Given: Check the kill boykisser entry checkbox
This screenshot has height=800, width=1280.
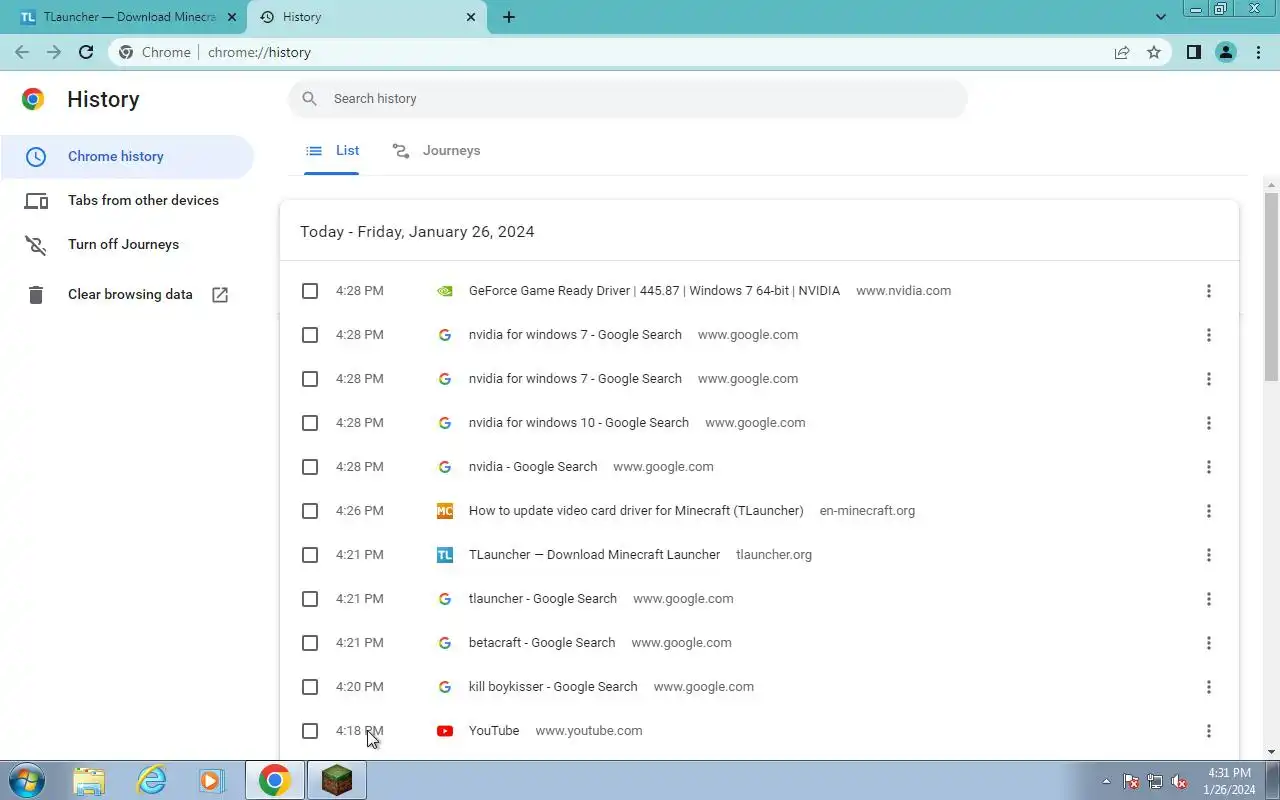Looking at the screenshot, I should coord(310,687).
